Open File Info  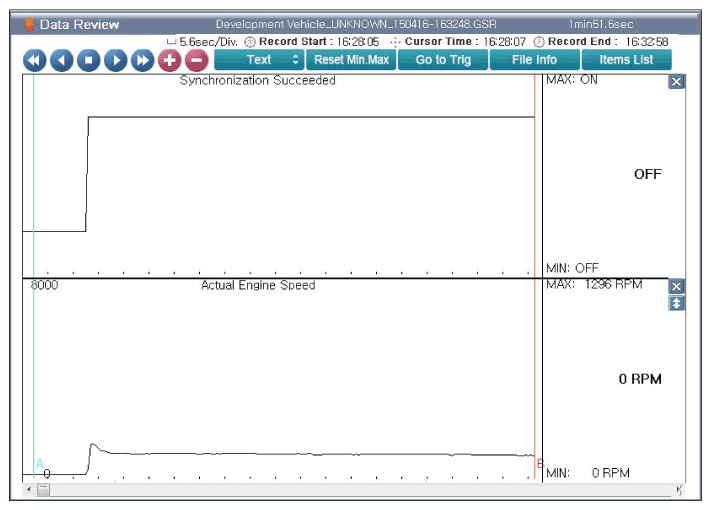535,60
